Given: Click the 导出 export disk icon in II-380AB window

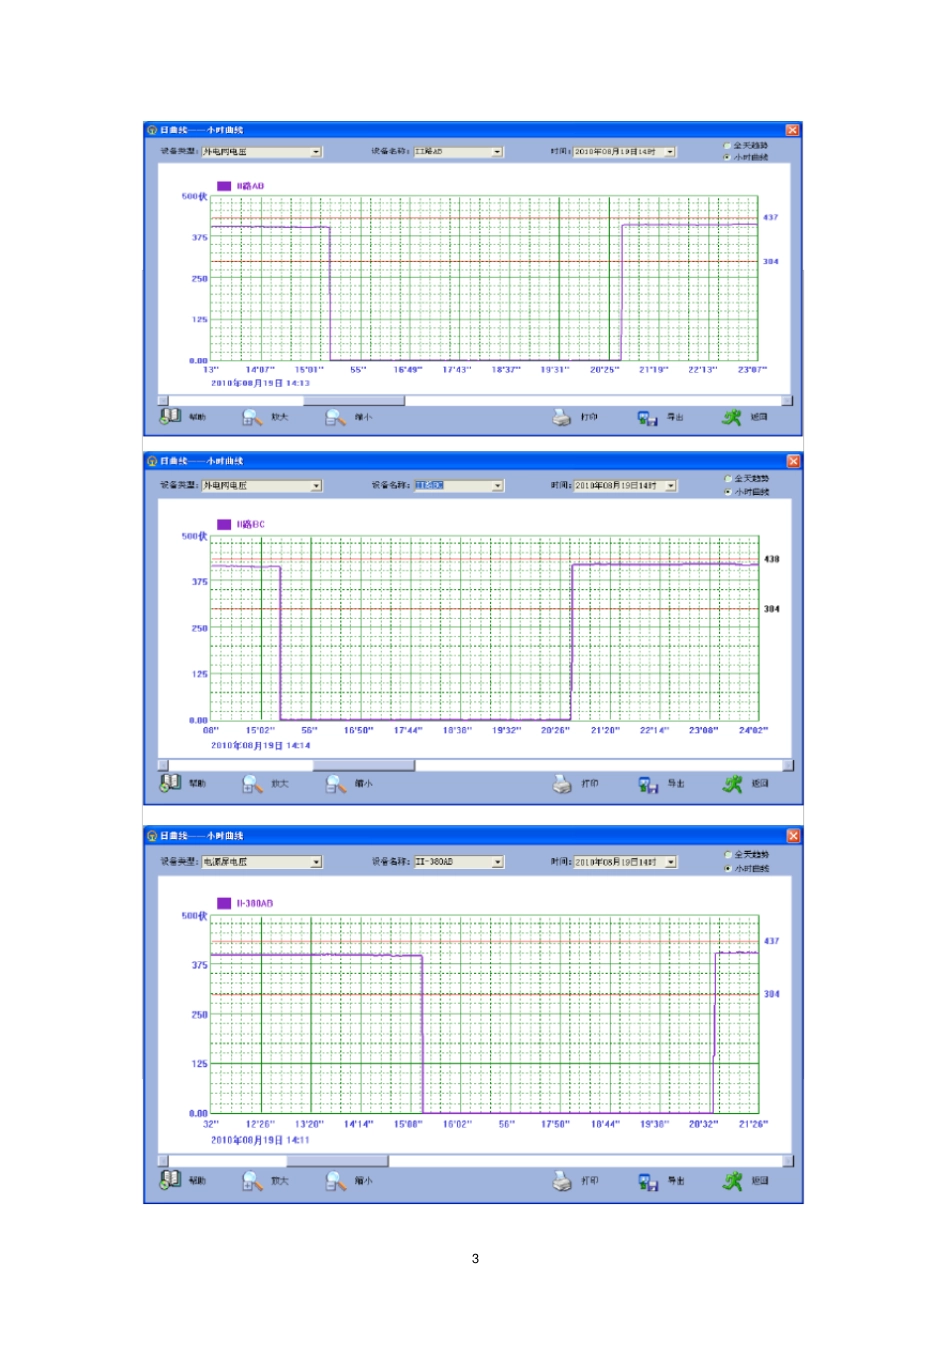Looking at the screenshot, I should point(648,1182).
